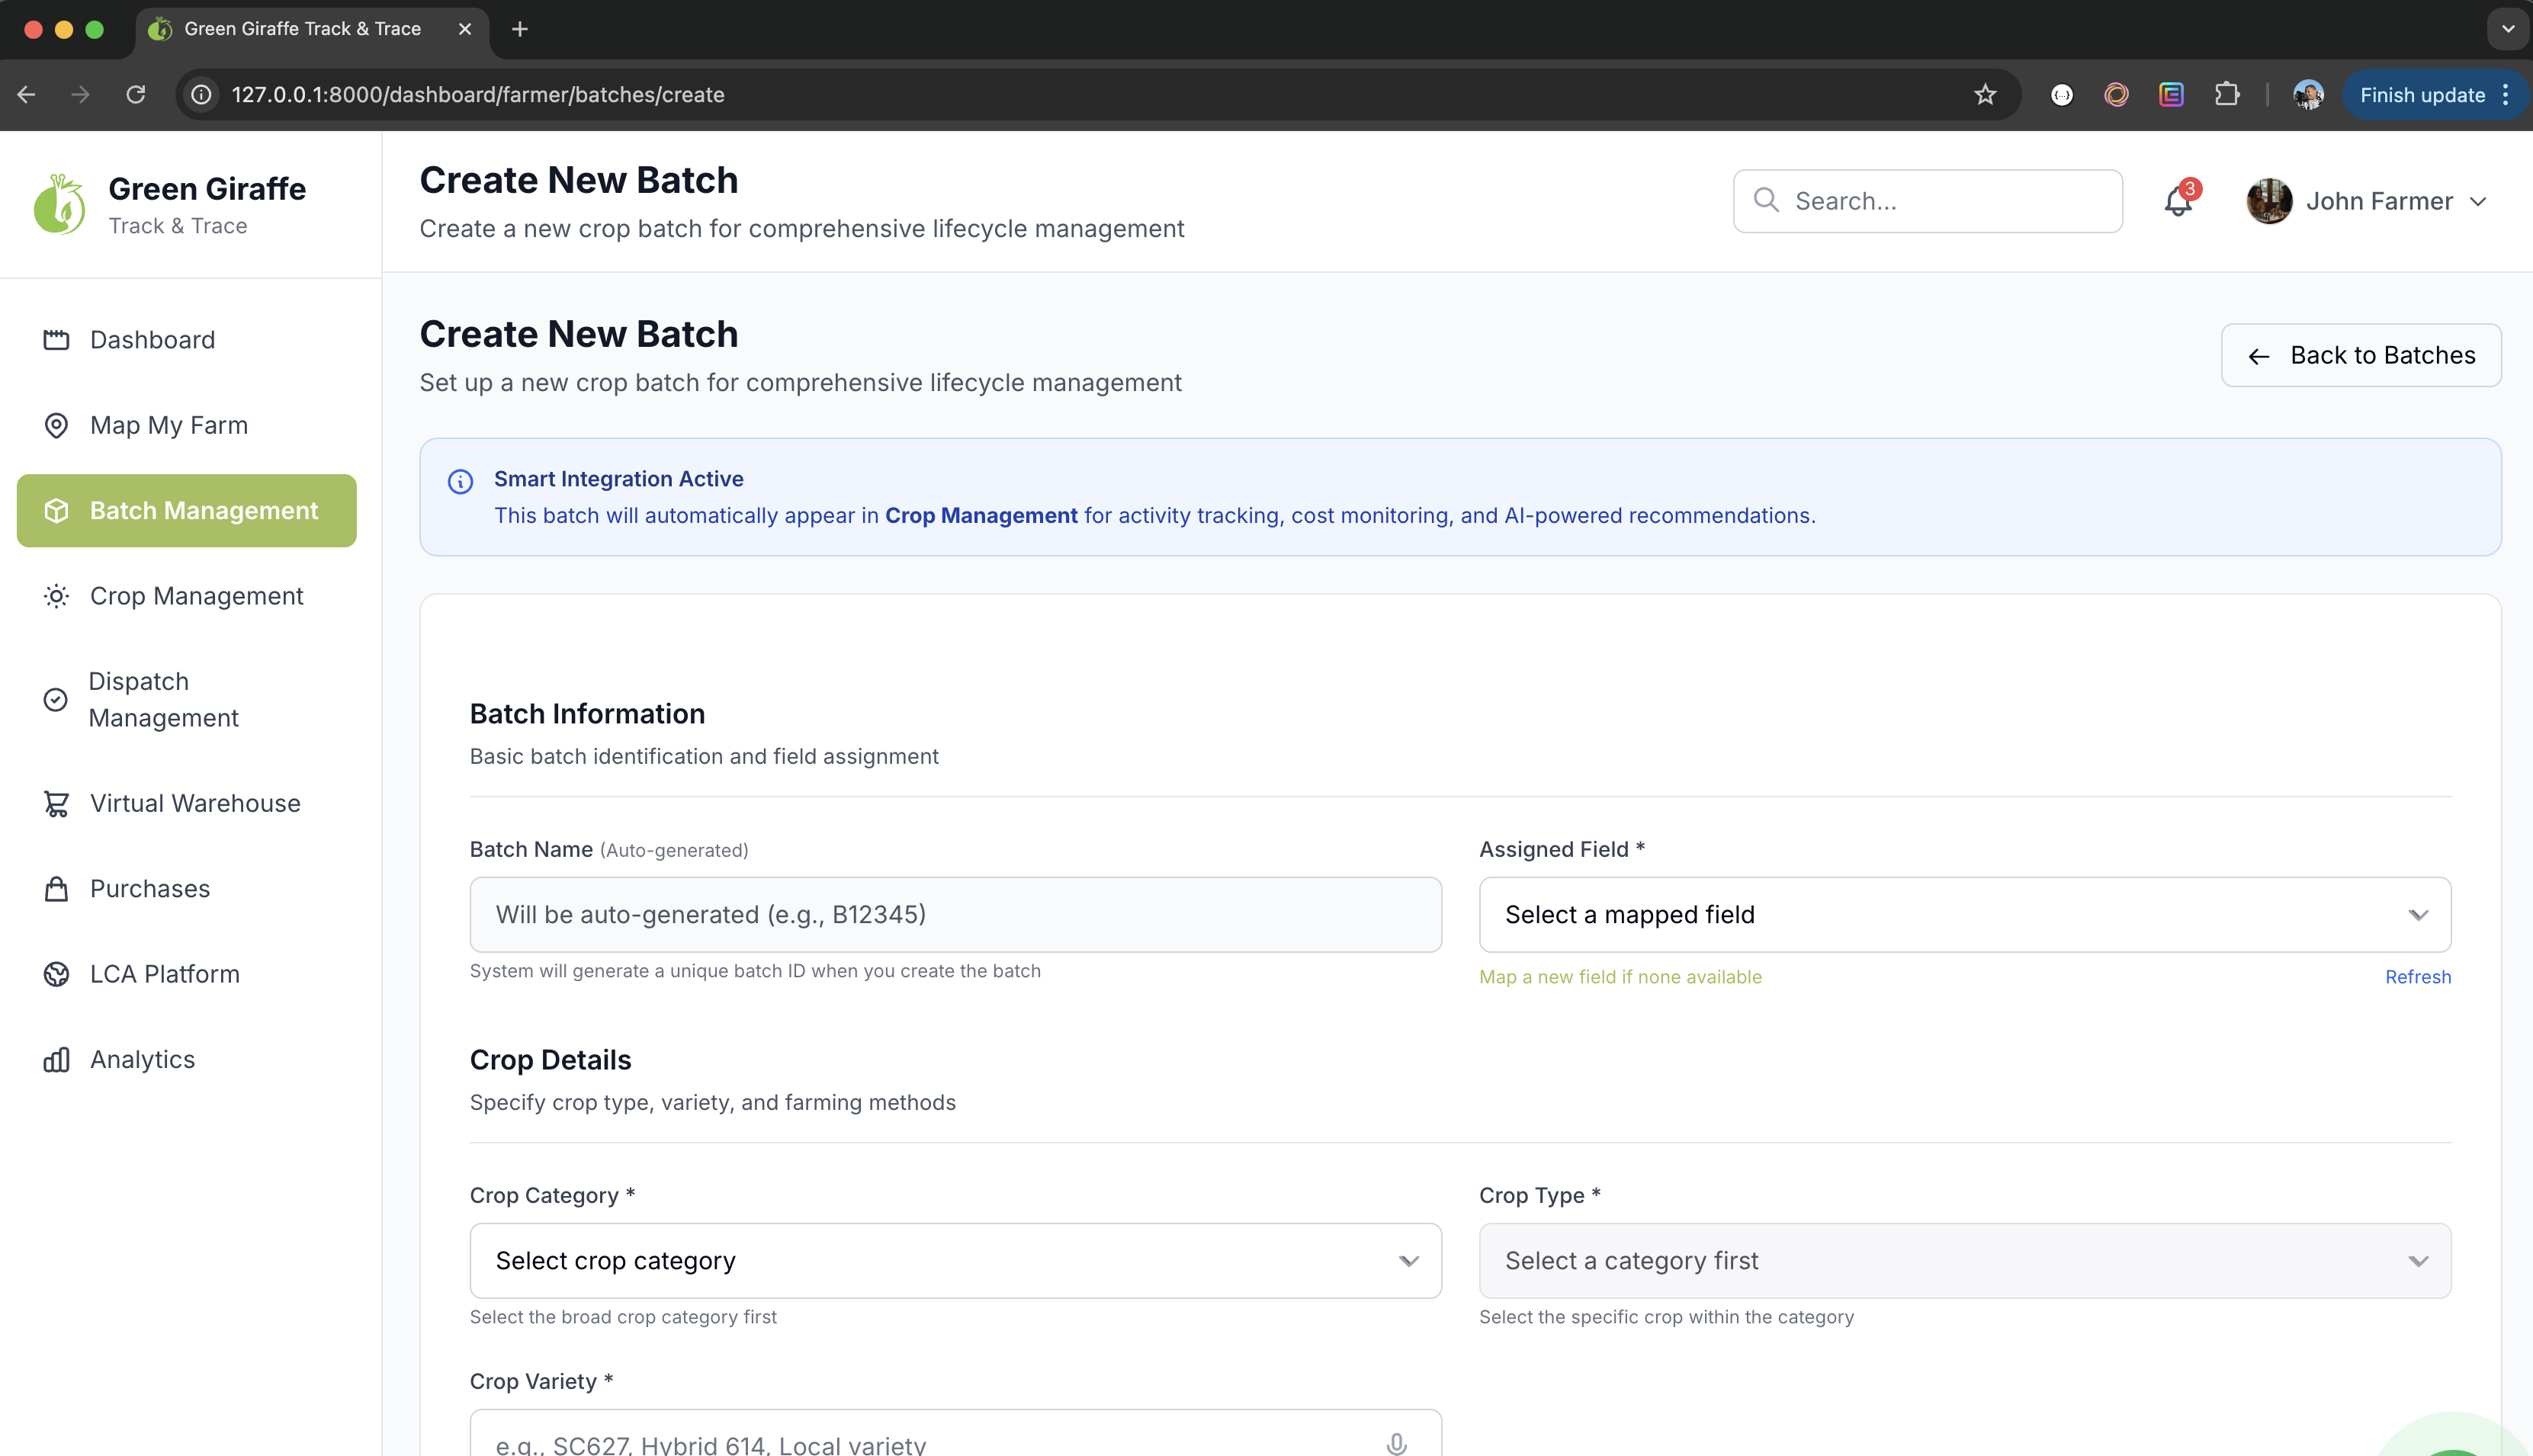Open Map My Farm page

(187, 425)
